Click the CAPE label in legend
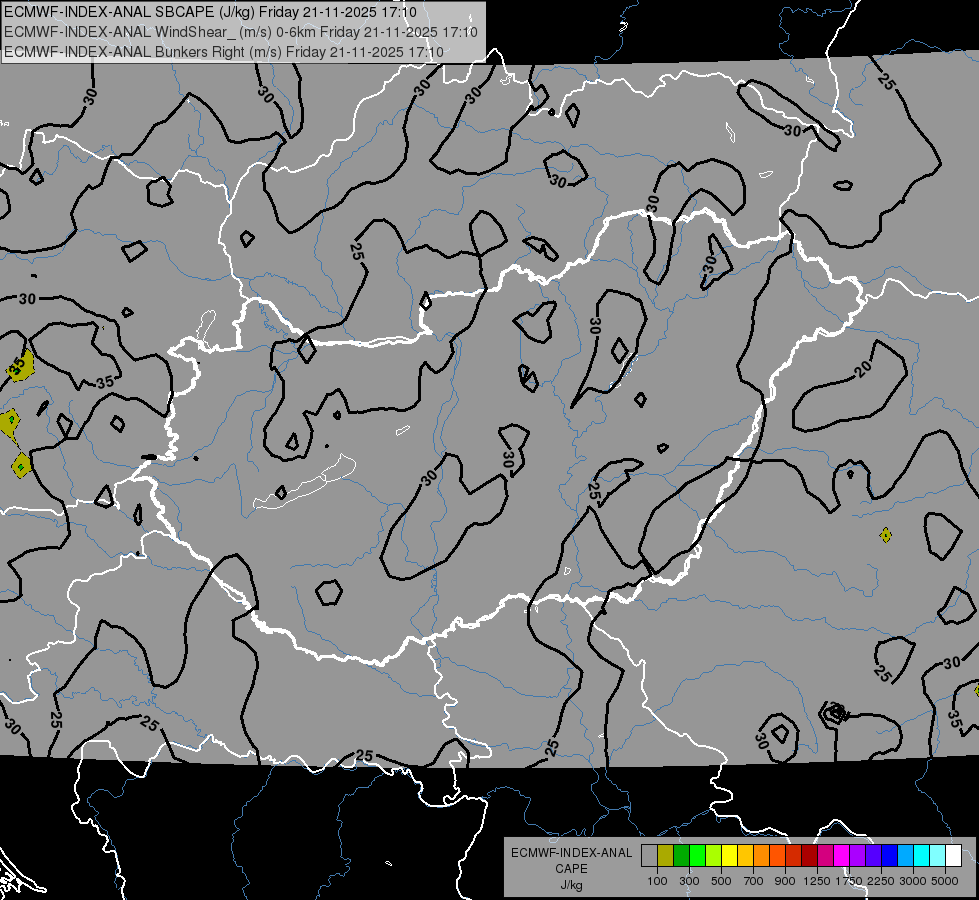 click(571, 869)
